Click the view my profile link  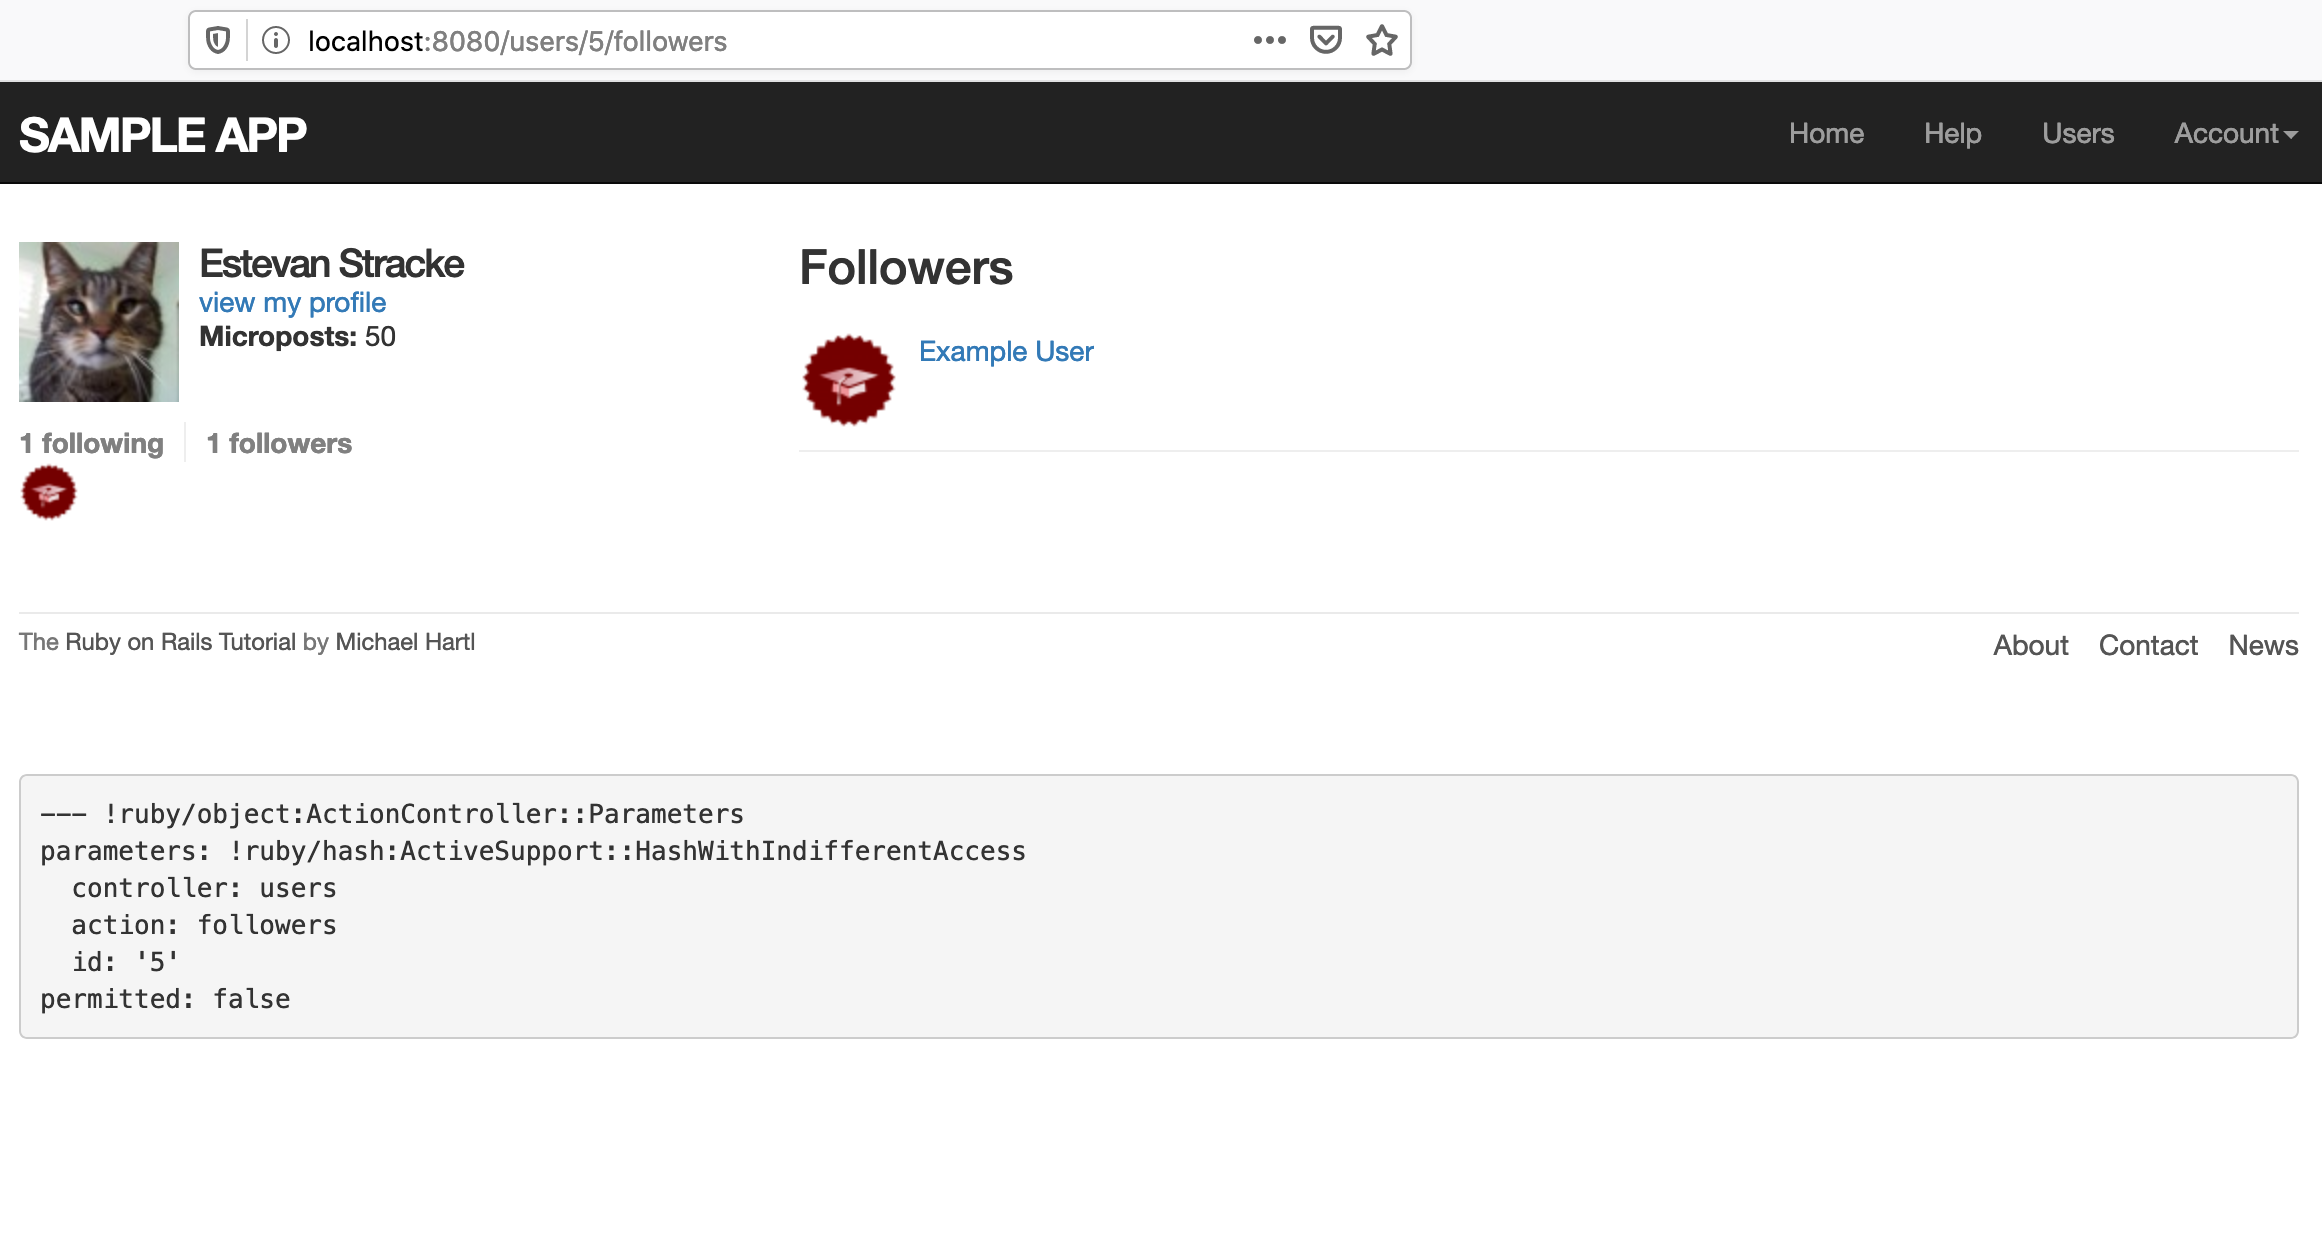[292, 303]
